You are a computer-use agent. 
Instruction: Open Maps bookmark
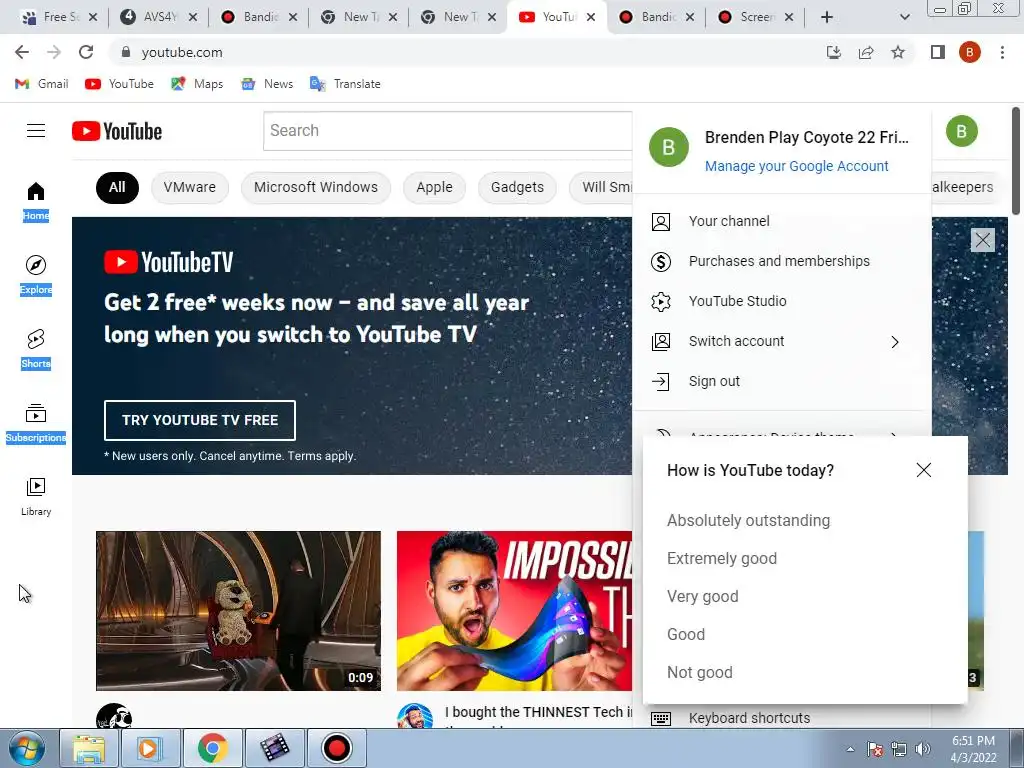click(197, 84)
